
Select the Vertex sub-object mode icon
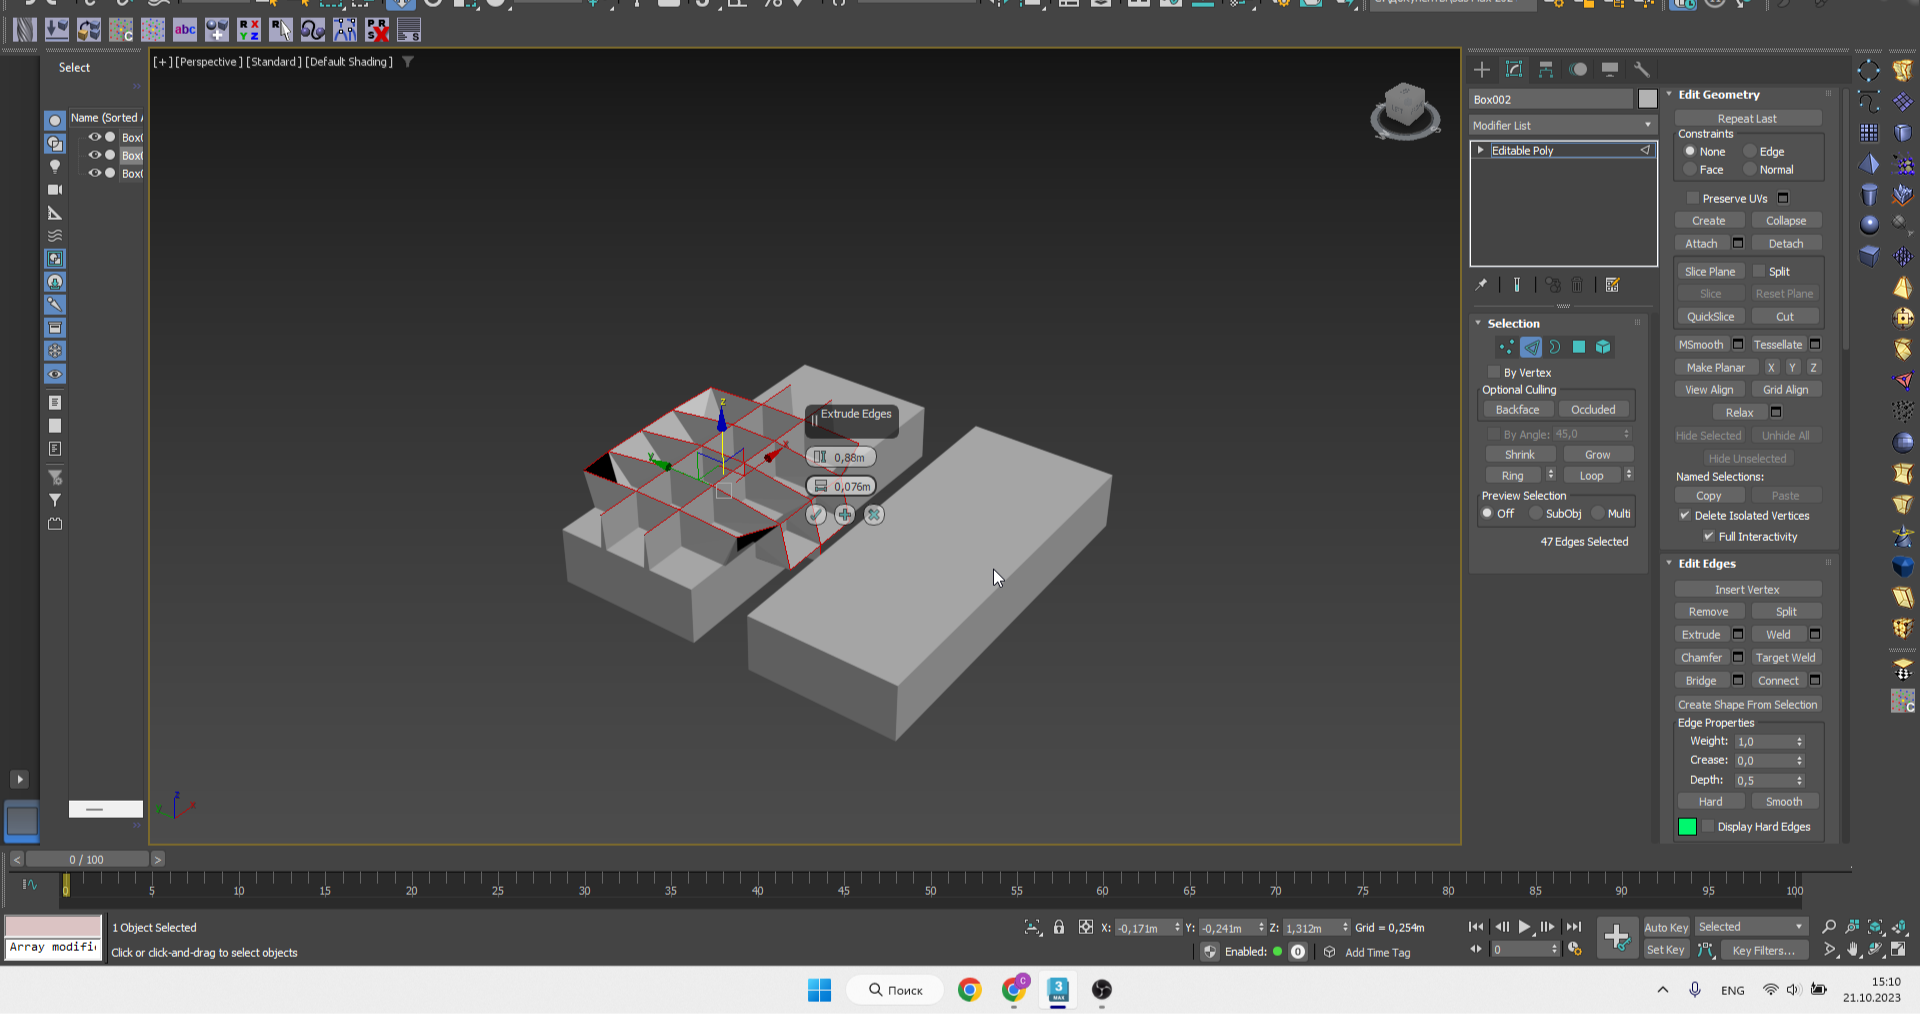(x=1506, y=347)
